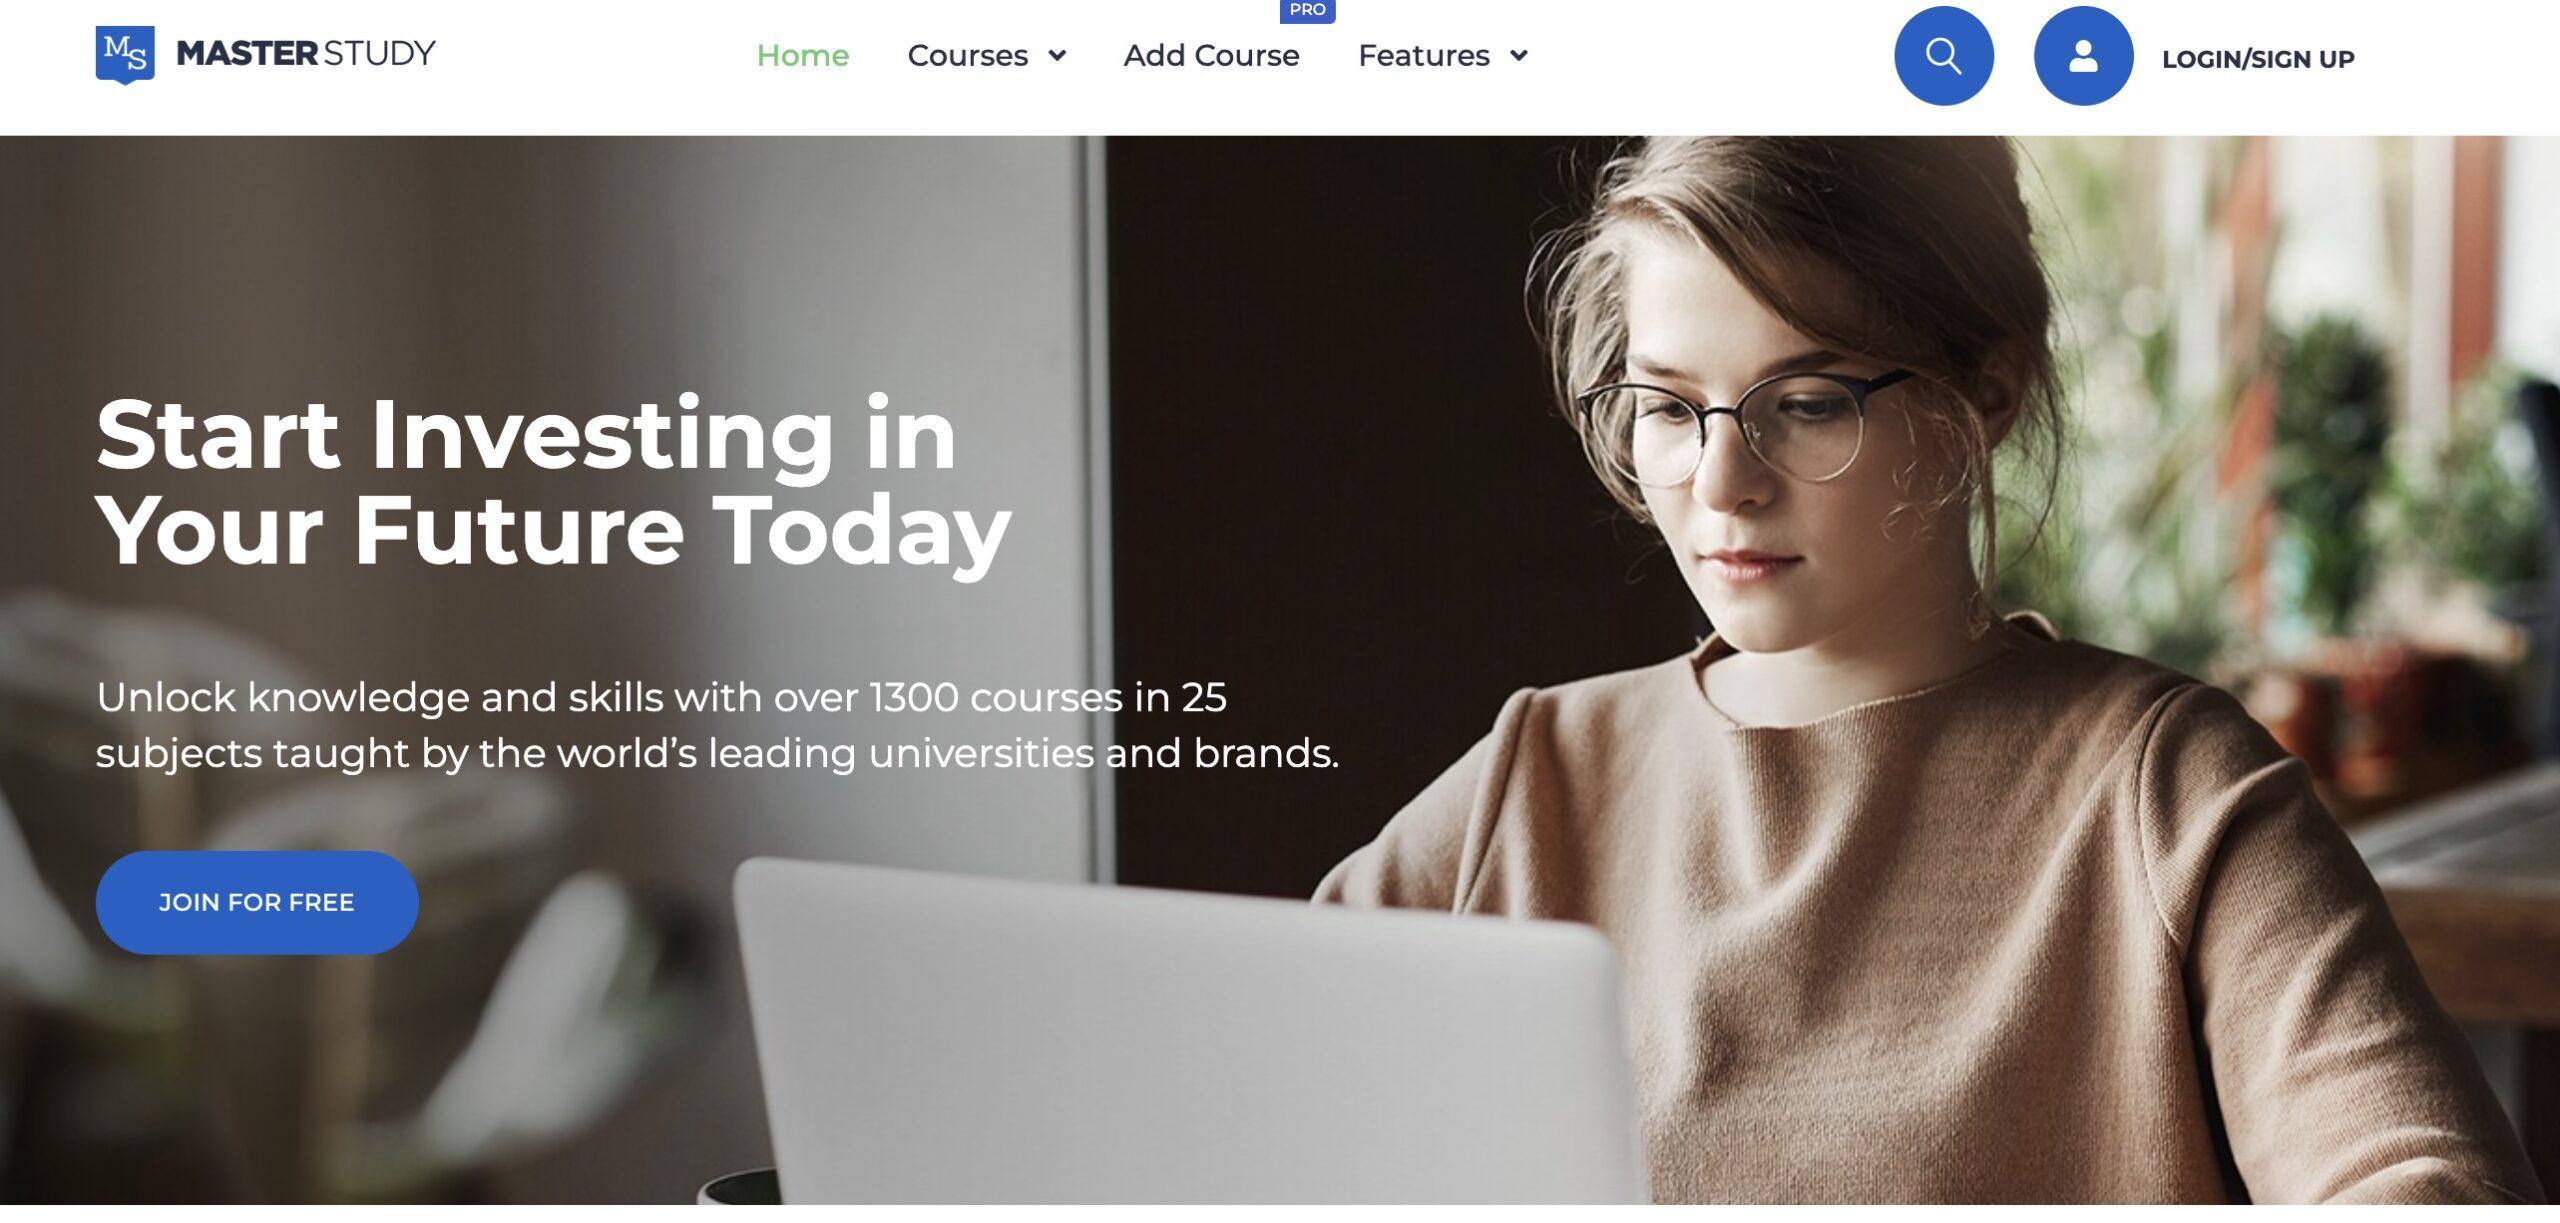This screenshot has height=1223, width=2560.
Task: Open the Courses menu item
Action: (967, 55)
